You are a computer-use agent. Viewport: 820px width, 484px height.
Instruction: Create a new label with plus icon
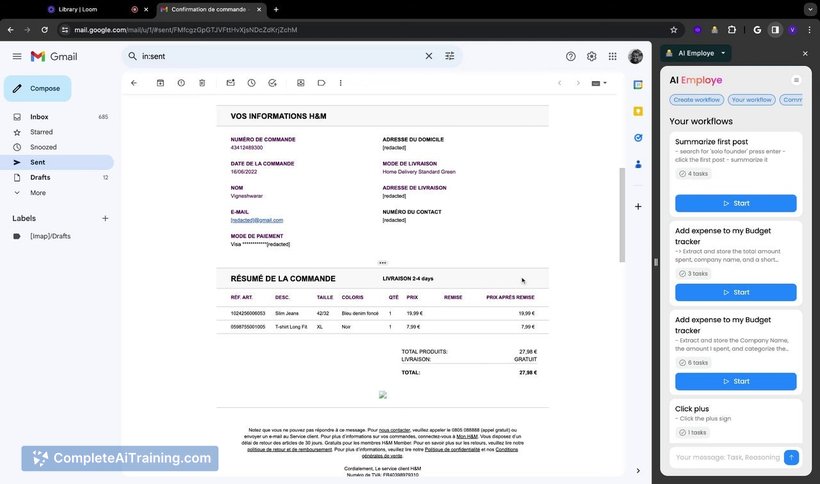pyautogui.click(x=105, y=218)
